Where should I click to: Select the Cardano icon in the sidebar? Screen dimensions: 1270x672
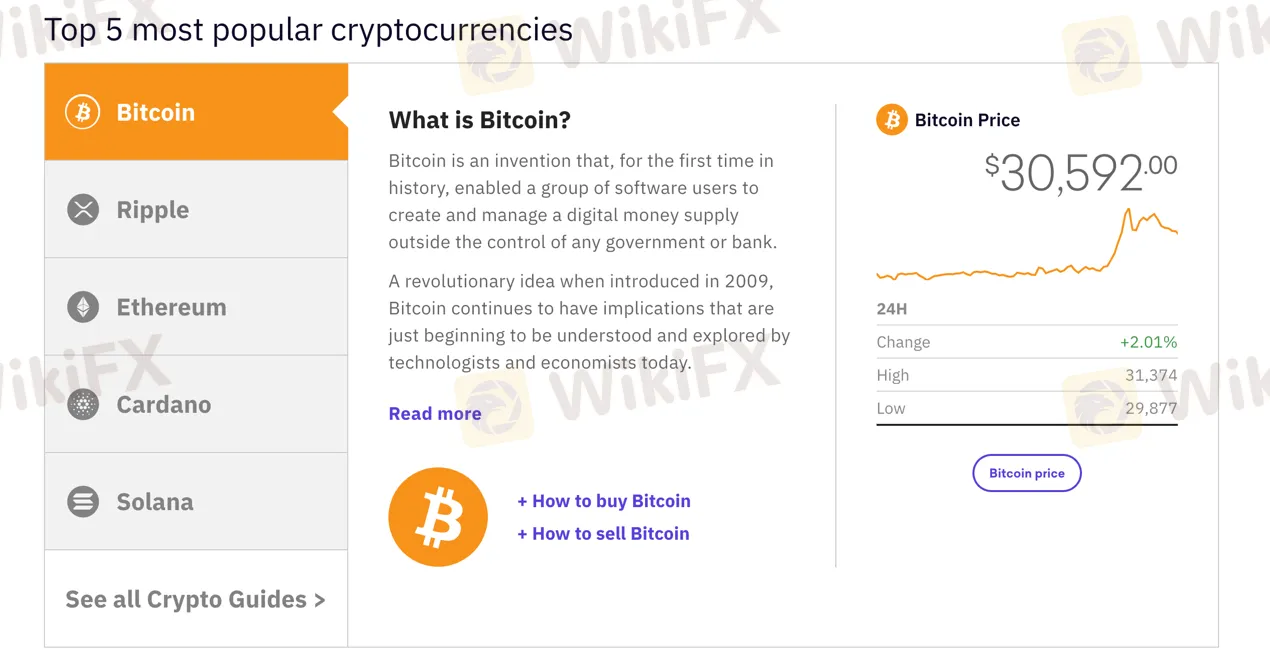click(x=82, y=404)
